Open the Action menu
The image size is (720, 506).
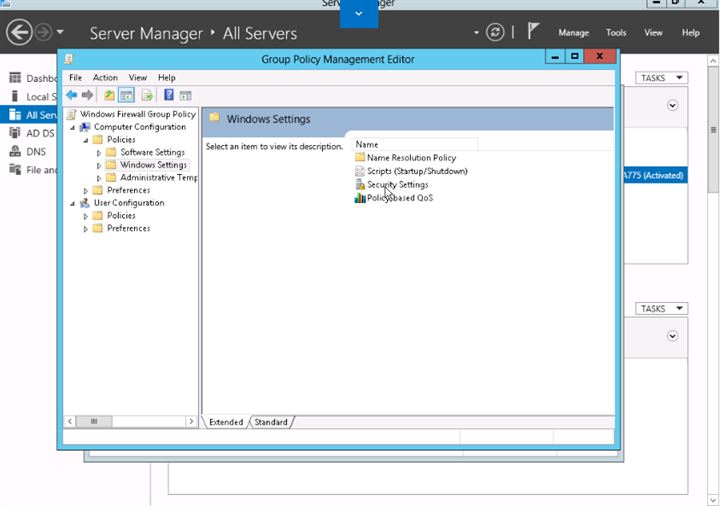pyautogui.click(x=105, y=78)
